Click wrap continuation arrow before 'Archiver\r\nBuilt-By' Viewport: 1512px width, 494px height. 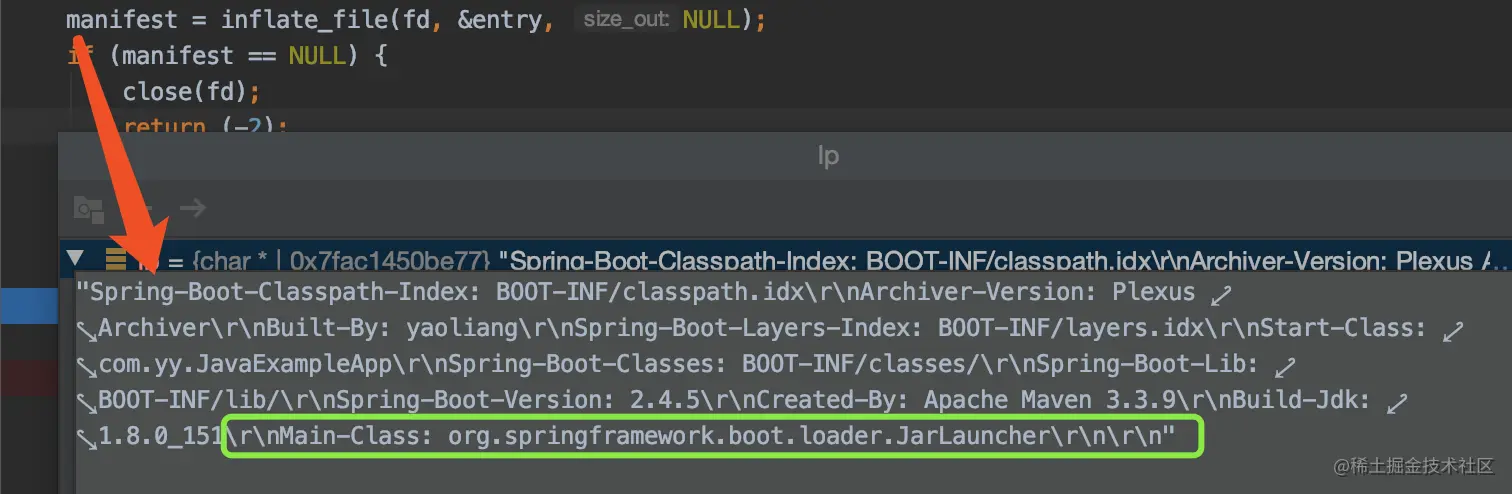[88, 329]
